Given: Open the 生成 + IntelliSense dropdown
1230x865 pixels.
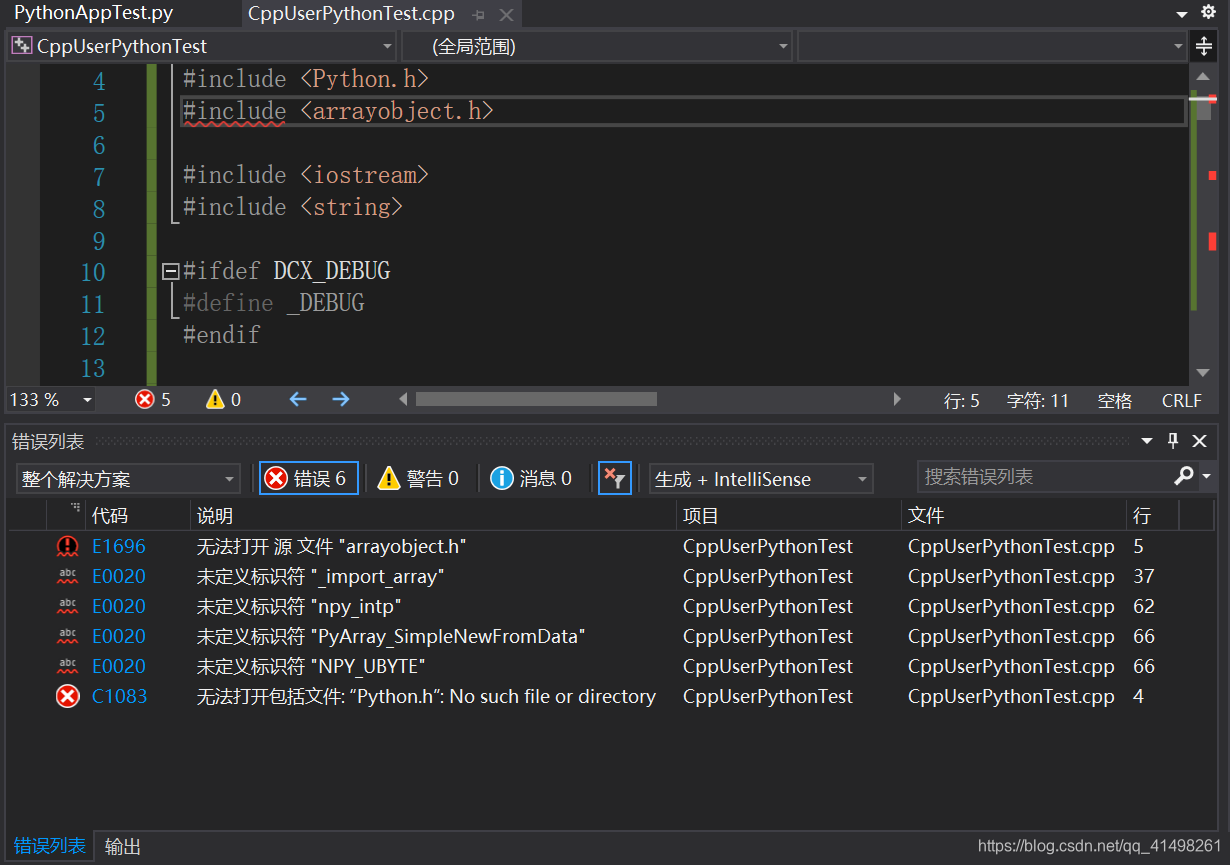Looking at the screenshot, I should tap(761, 479).
